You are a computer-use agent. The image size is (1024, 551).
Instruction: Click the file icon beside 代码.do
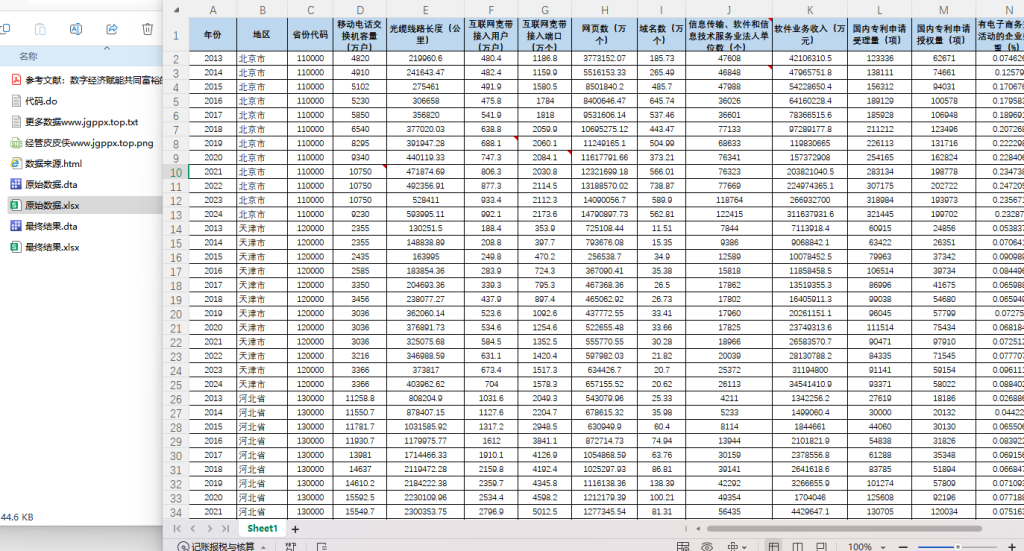[x=16, y=101]
